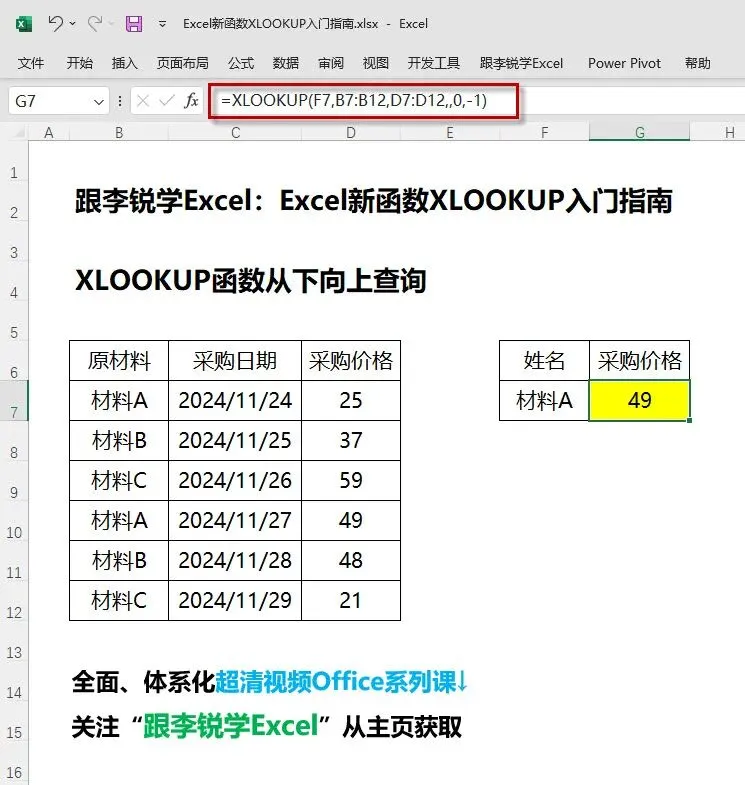The height and width of the screenshot is (785, 745).
Task: Select row 1 header
Action: (x=14, y=161)
